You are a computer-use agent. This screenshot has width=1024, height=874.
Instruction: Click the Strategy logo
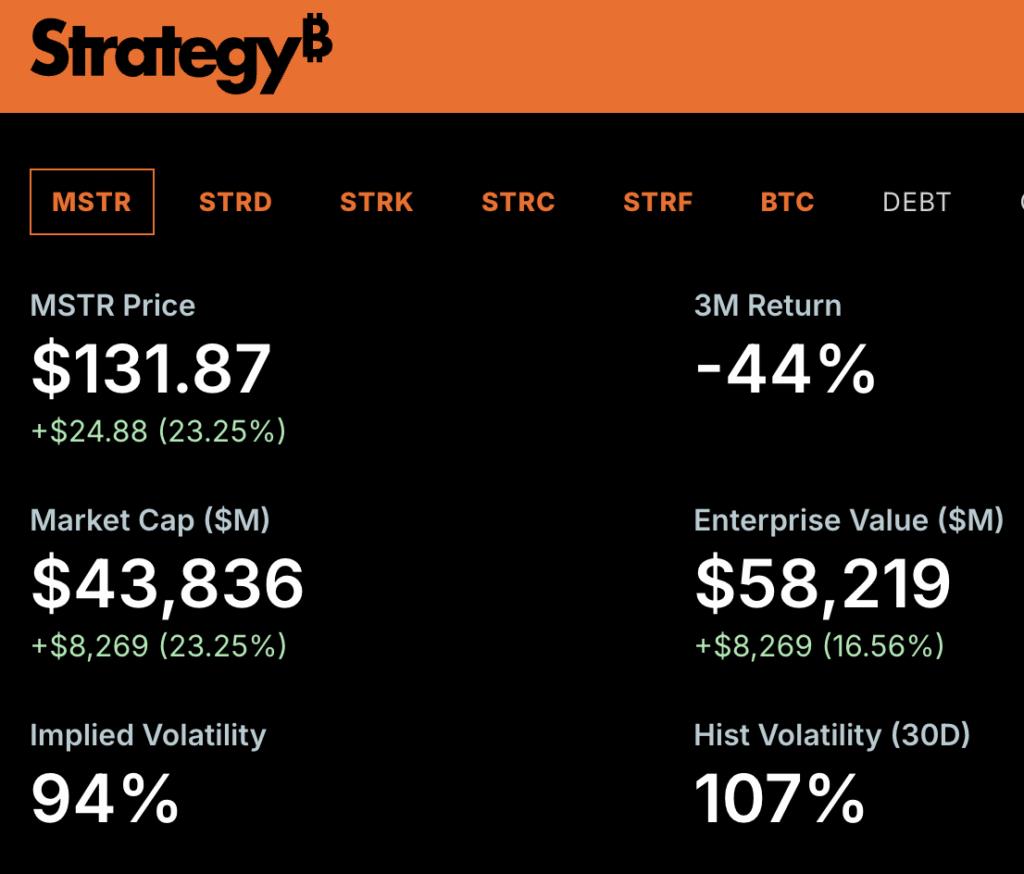point(165,55)
